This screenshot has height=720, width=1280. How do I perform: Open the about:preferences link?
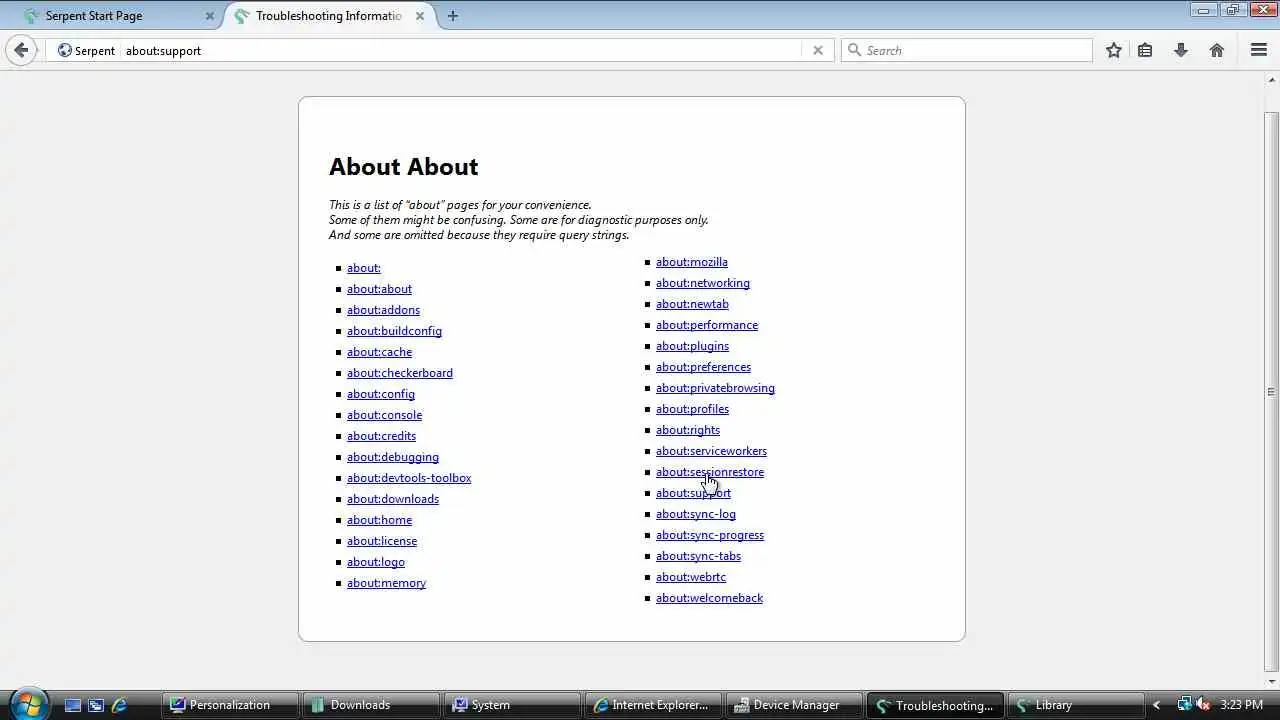click(703, 367)
